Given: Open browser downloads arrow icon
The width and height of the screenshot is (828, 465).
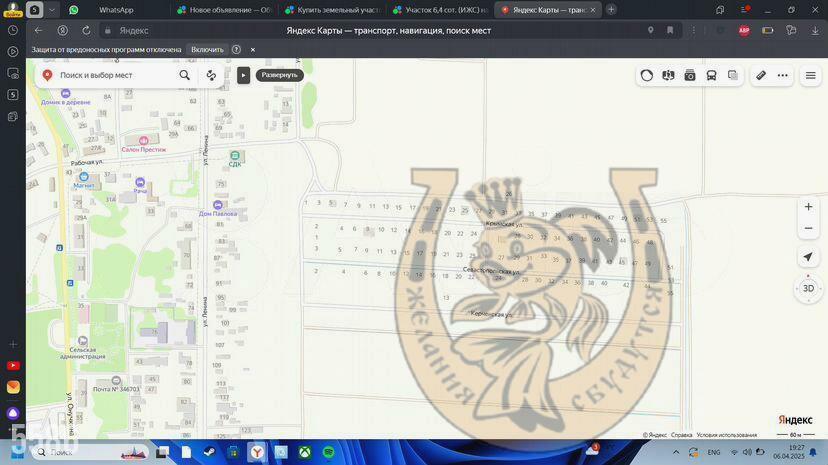Looking at the screenshot, I should tap(815, 31).
